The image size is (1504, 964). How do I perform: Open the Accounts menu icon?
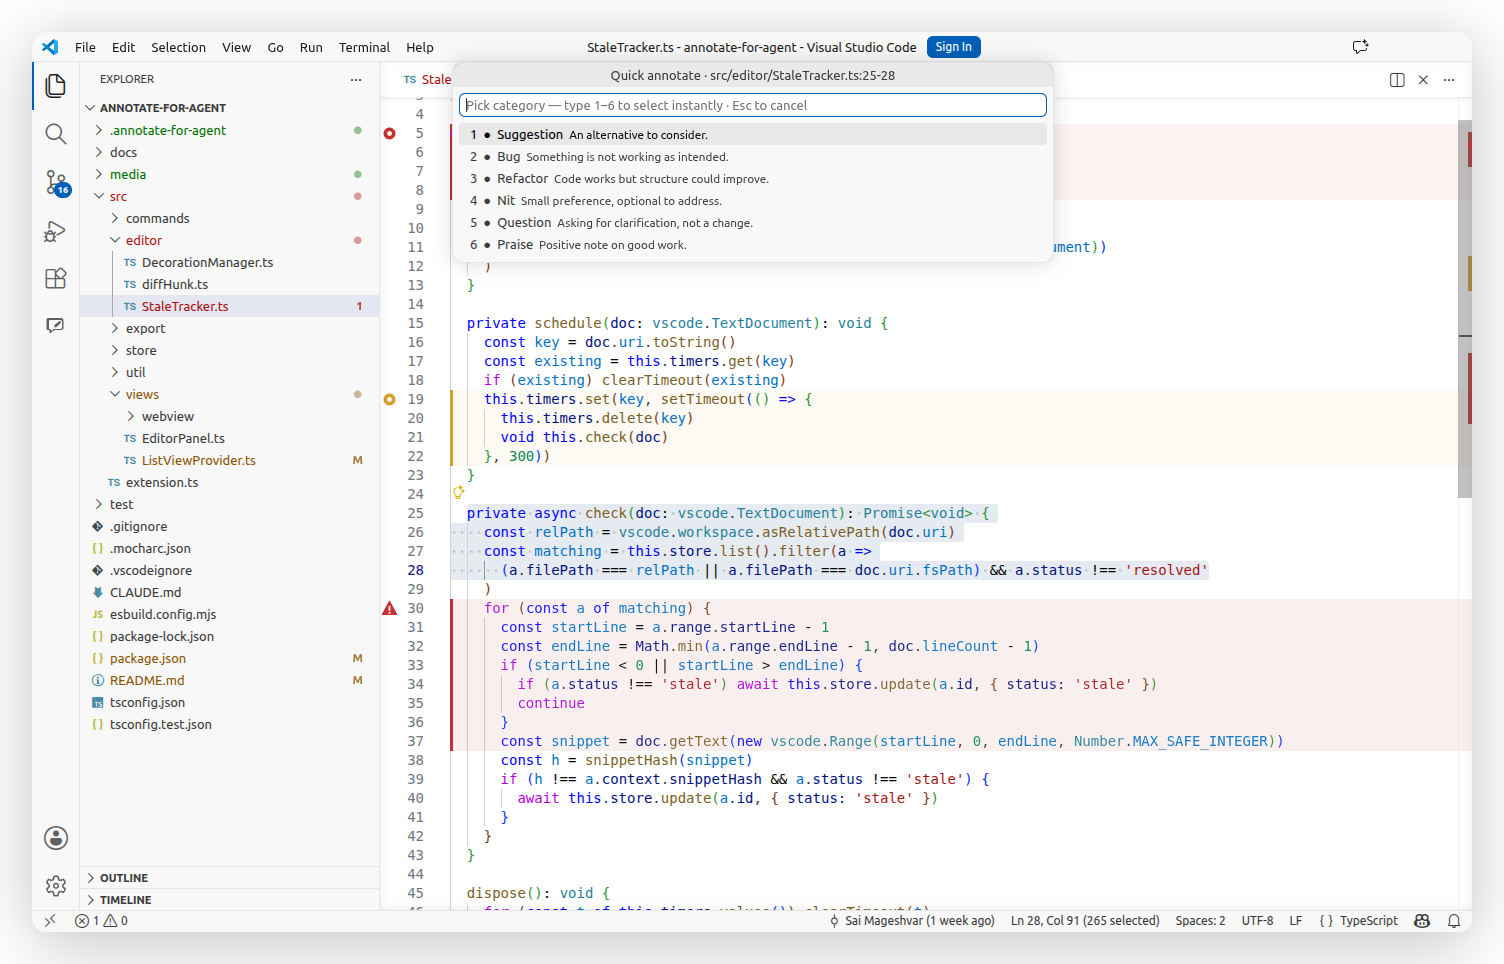pyautogui.click(x=56, y=838)
